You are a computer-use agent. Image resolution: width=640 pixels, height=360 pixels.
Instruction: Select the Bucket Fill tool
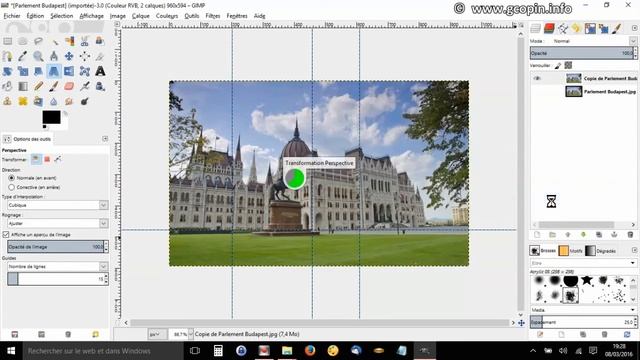(x=7, y=86)
